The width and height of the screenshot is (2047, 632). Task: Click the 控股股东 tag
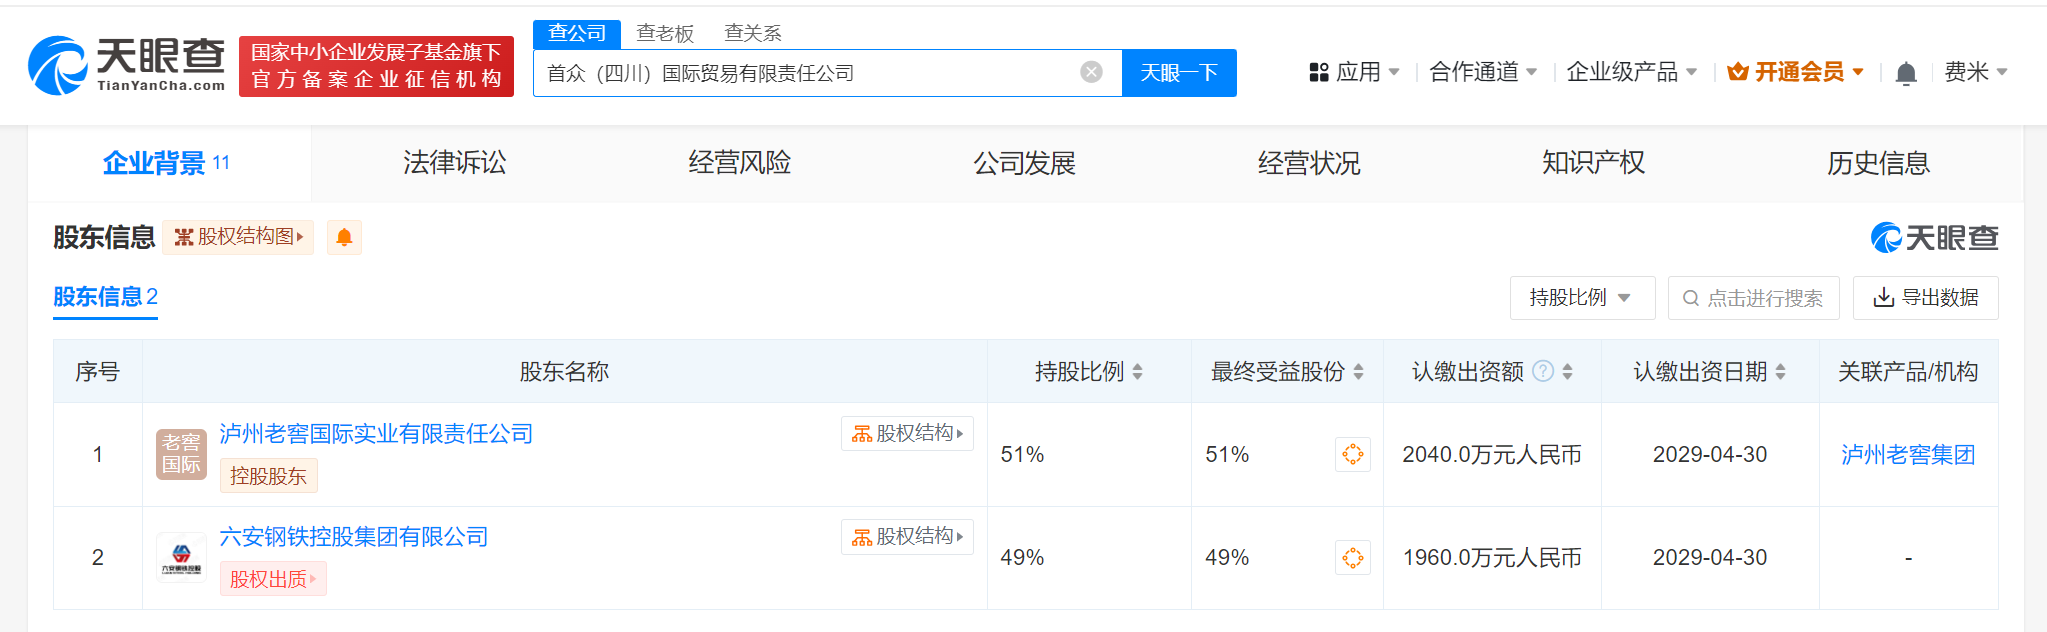268,476
